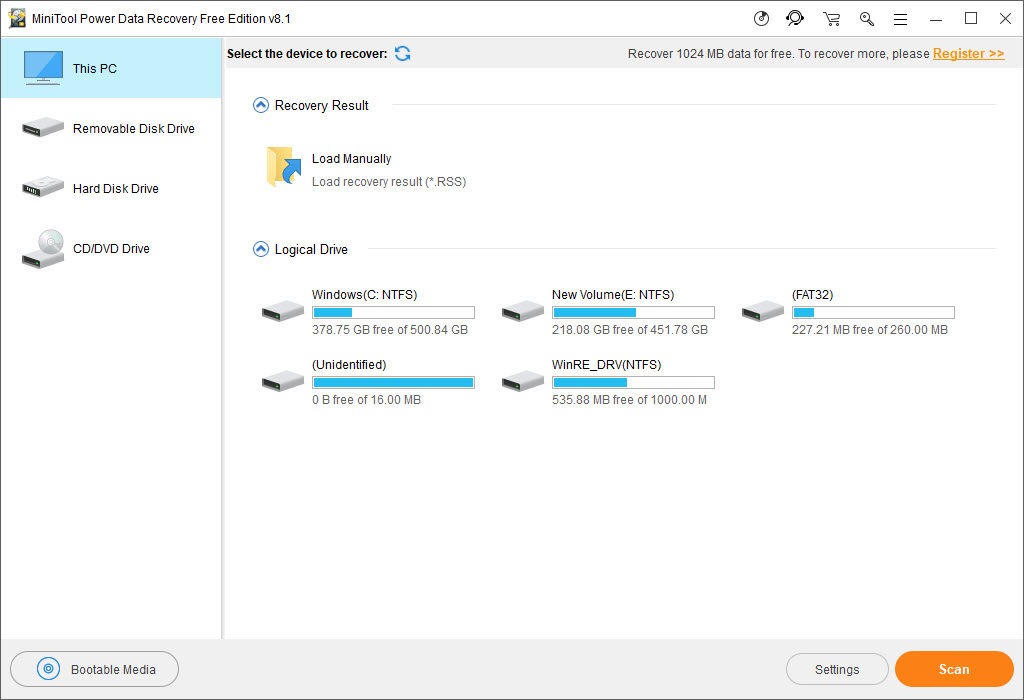Click the bootable disc icon in title bar
The width and height of the screenshot is (1024, 700).
761,19
